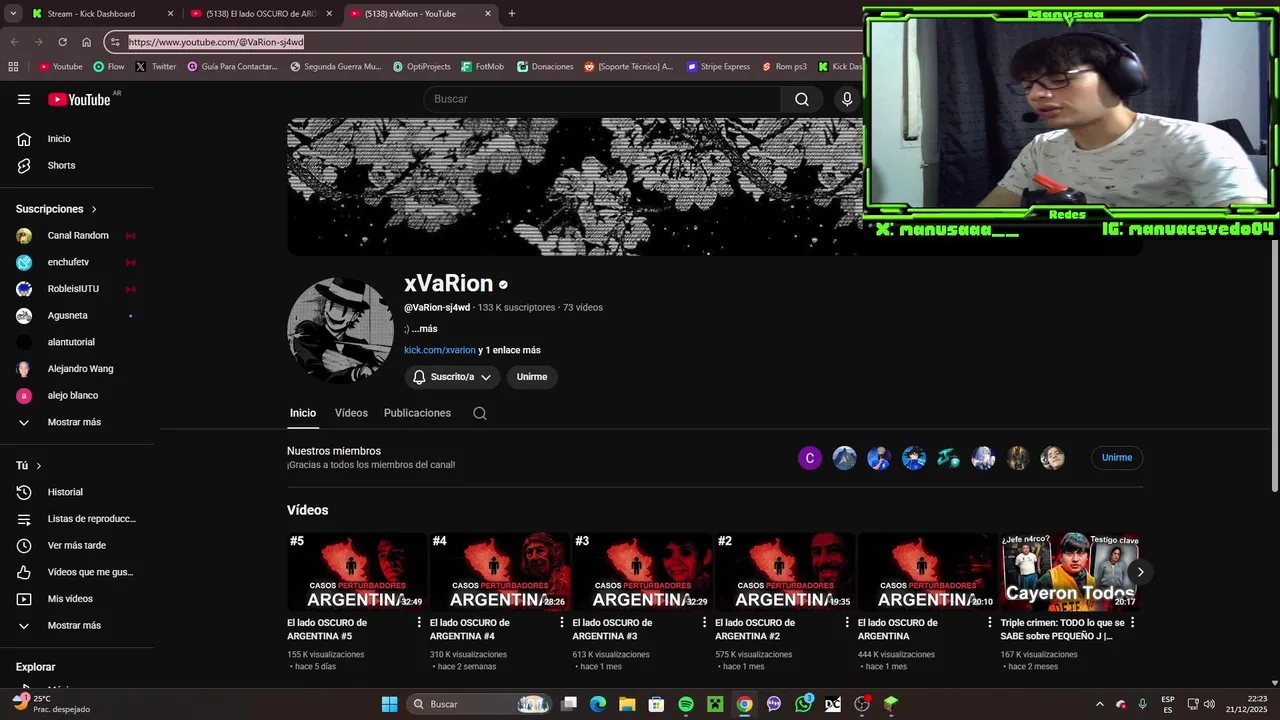Open options menu for Triple crimen video
Viewport: 1280px width, 720px height.
pyautogui.click(x=1132, y=622)
